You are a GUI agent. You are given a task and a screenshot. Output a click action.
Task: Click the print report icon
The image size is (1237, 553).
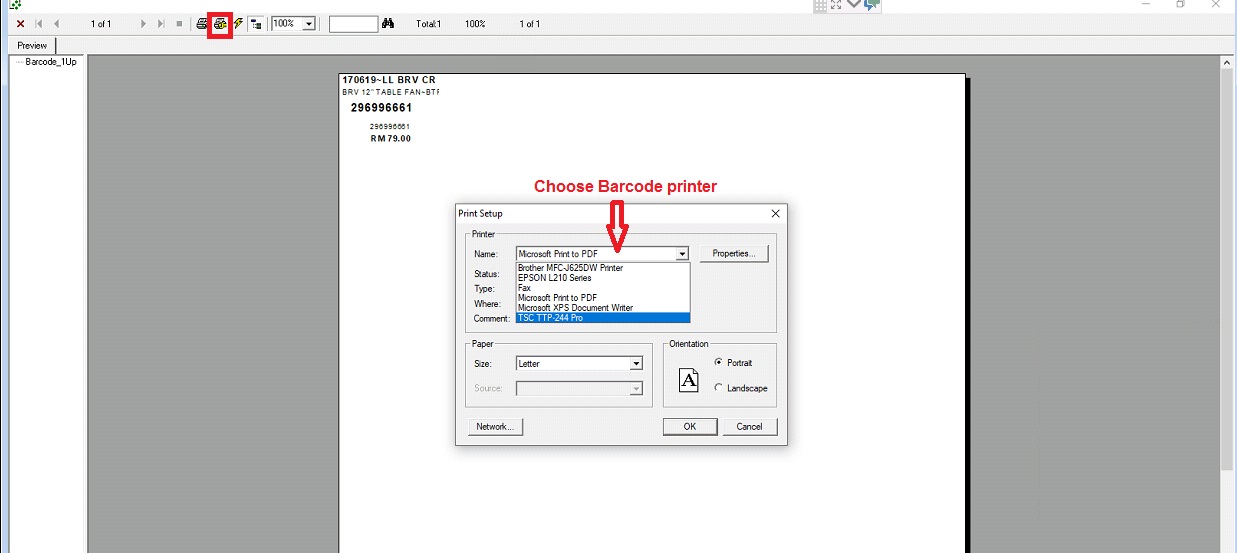point(202,23)
